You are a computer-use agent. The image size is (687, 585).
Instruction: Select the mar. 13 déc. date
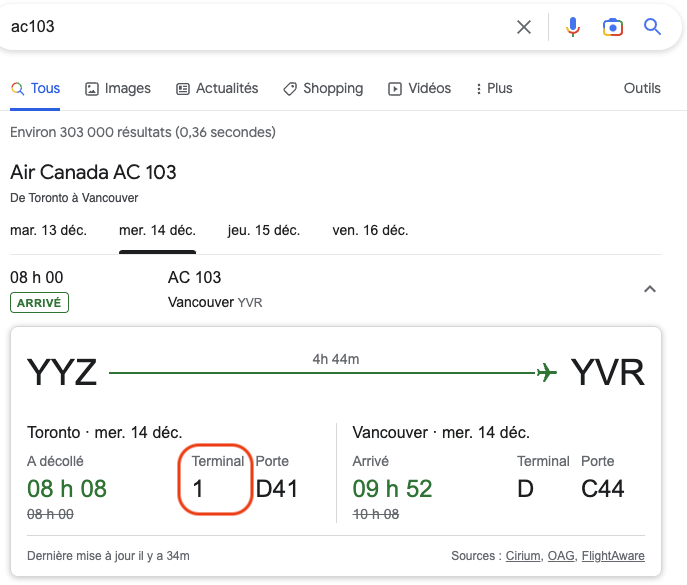(48, 230)
